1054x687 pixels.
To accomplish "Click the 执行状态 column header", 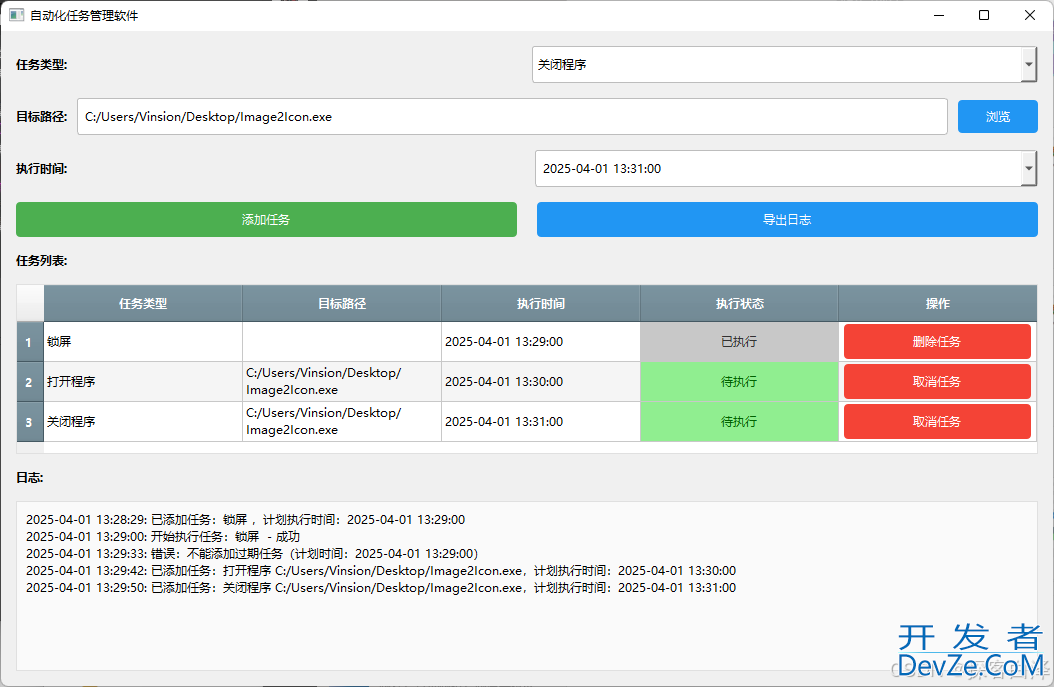I will click(739, 304).
